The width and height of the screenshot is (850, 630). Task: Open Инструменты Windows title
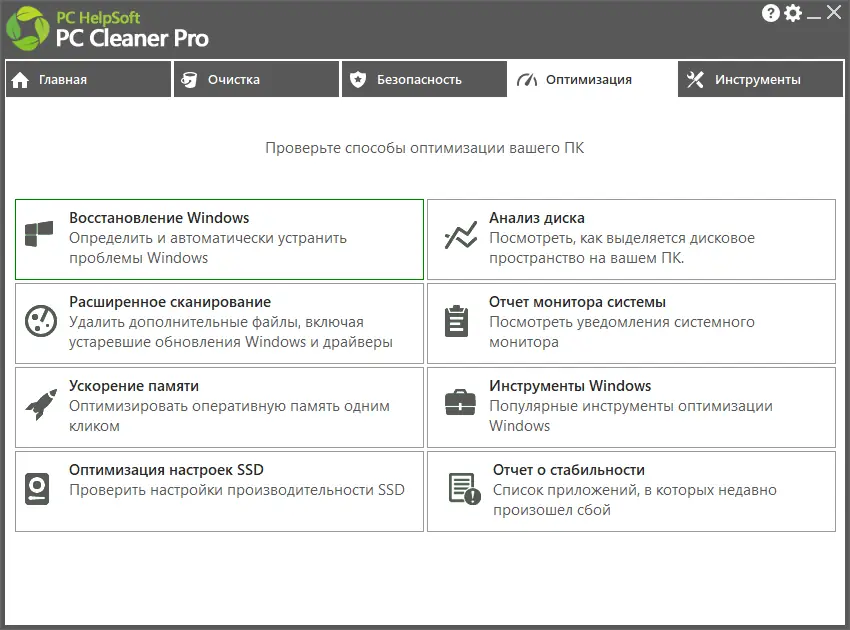point(570,386)
